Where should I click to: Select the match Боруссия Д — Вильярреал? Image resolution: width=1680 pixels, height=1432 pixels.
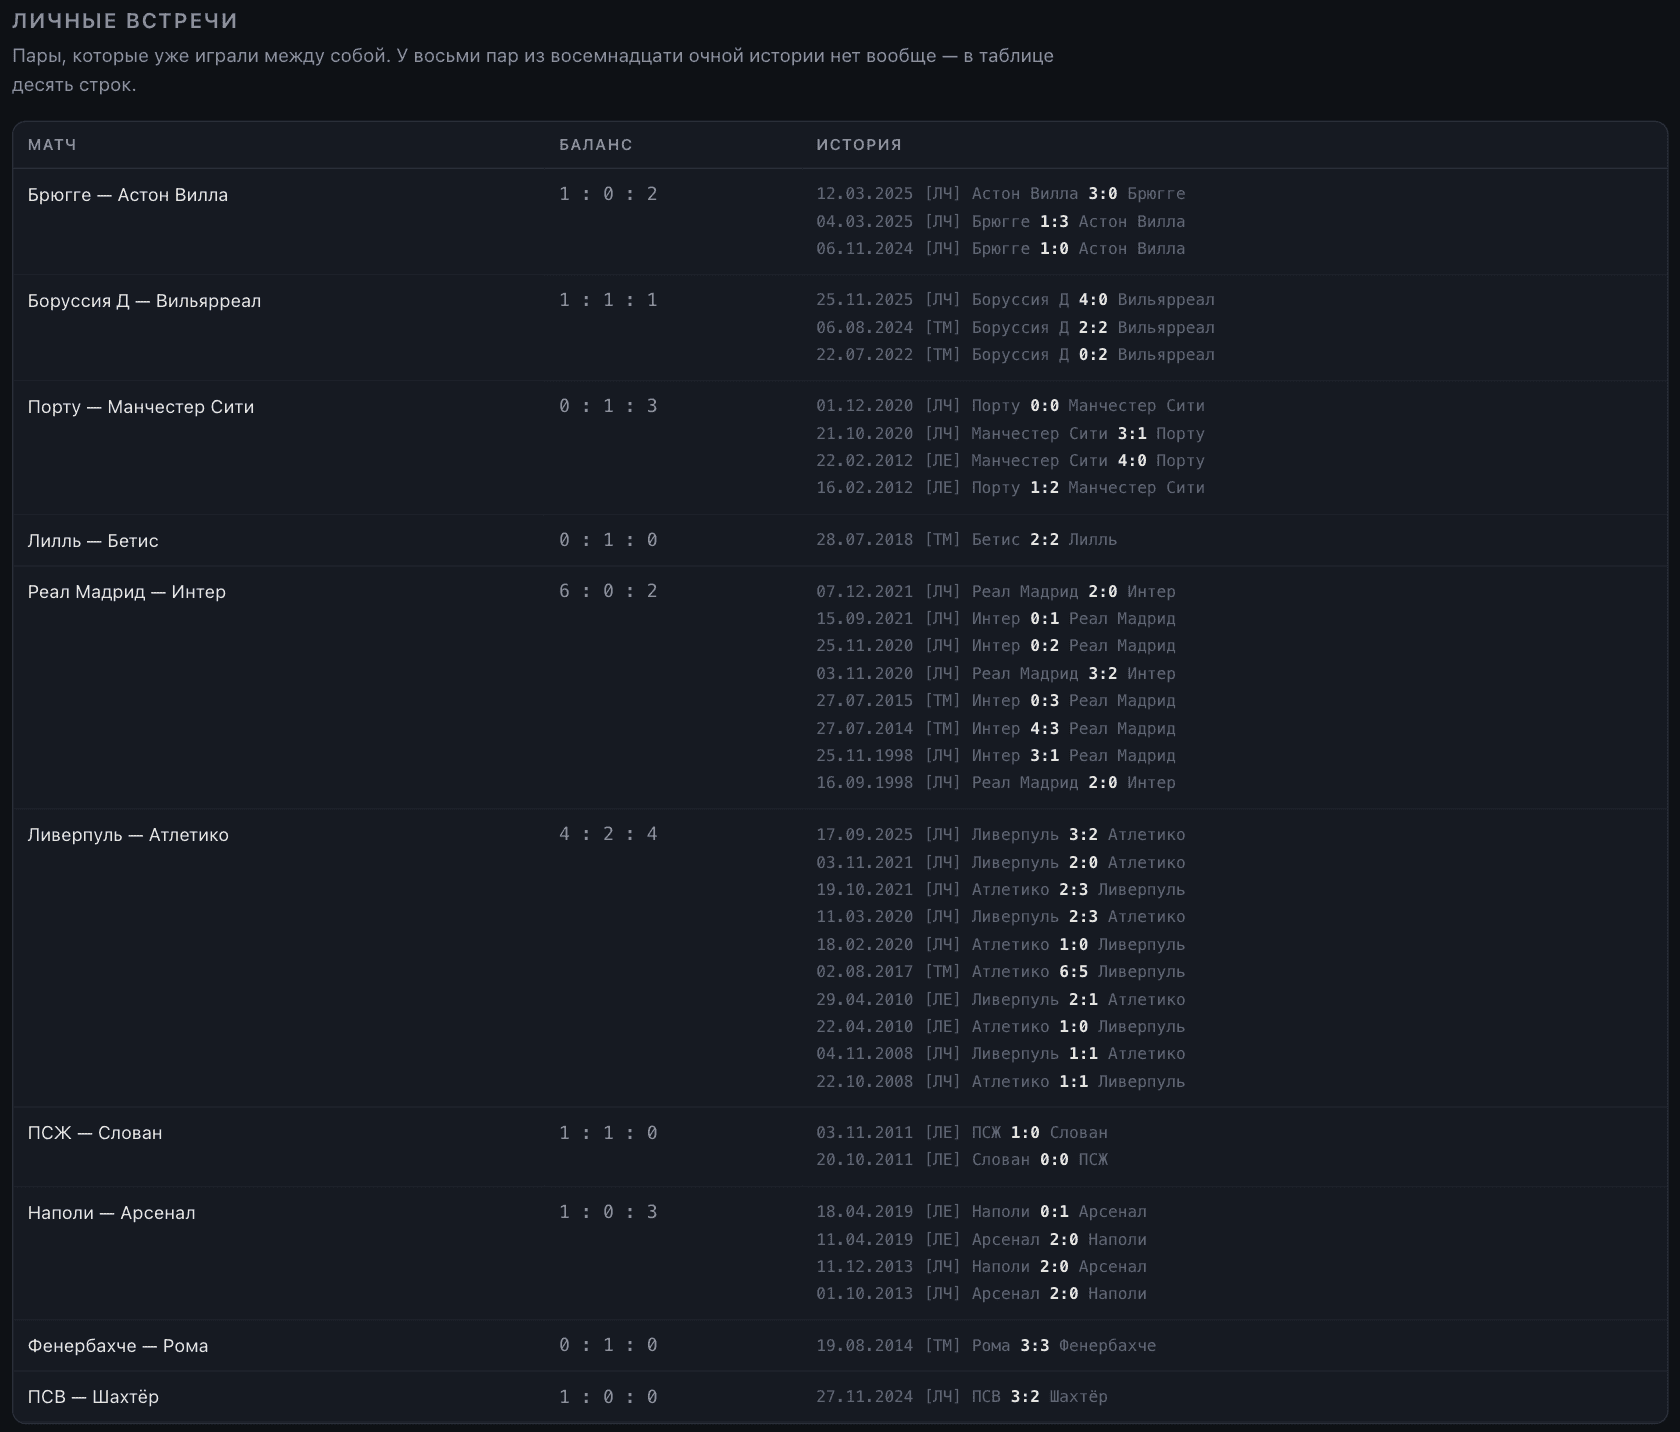(144, 301)
